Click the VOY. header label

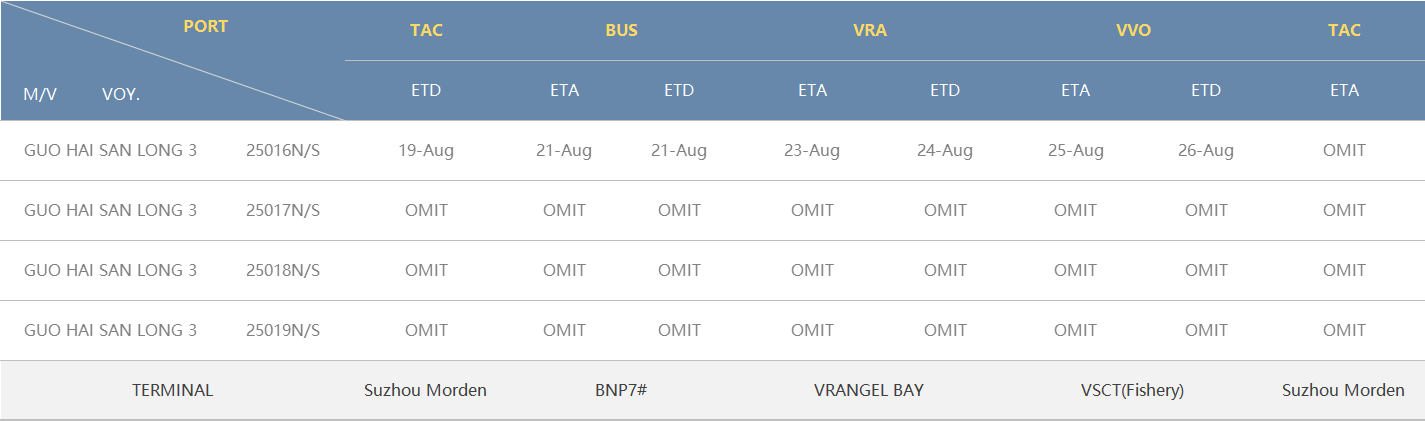coord(121,95)
